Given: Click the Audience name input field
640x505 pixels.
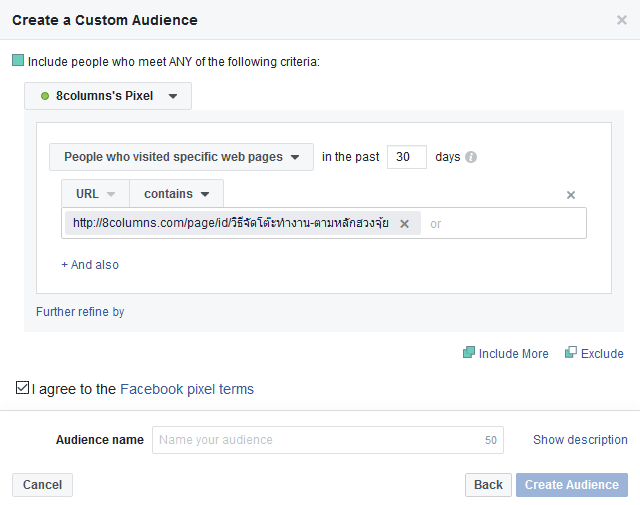Looking at the screenshot, I should click(x=328, y=440).
